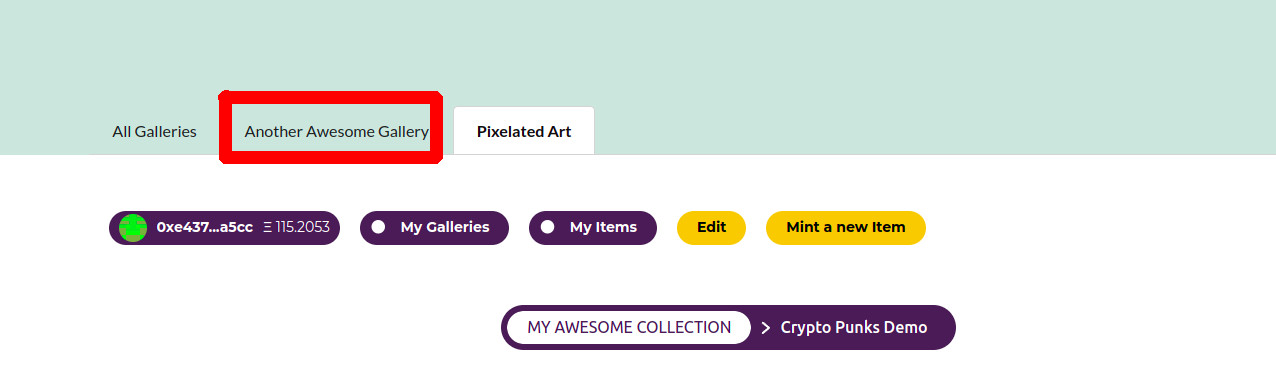
Task: Click the Ξ Ether currency symbol
Action: [x=268, y=227]
